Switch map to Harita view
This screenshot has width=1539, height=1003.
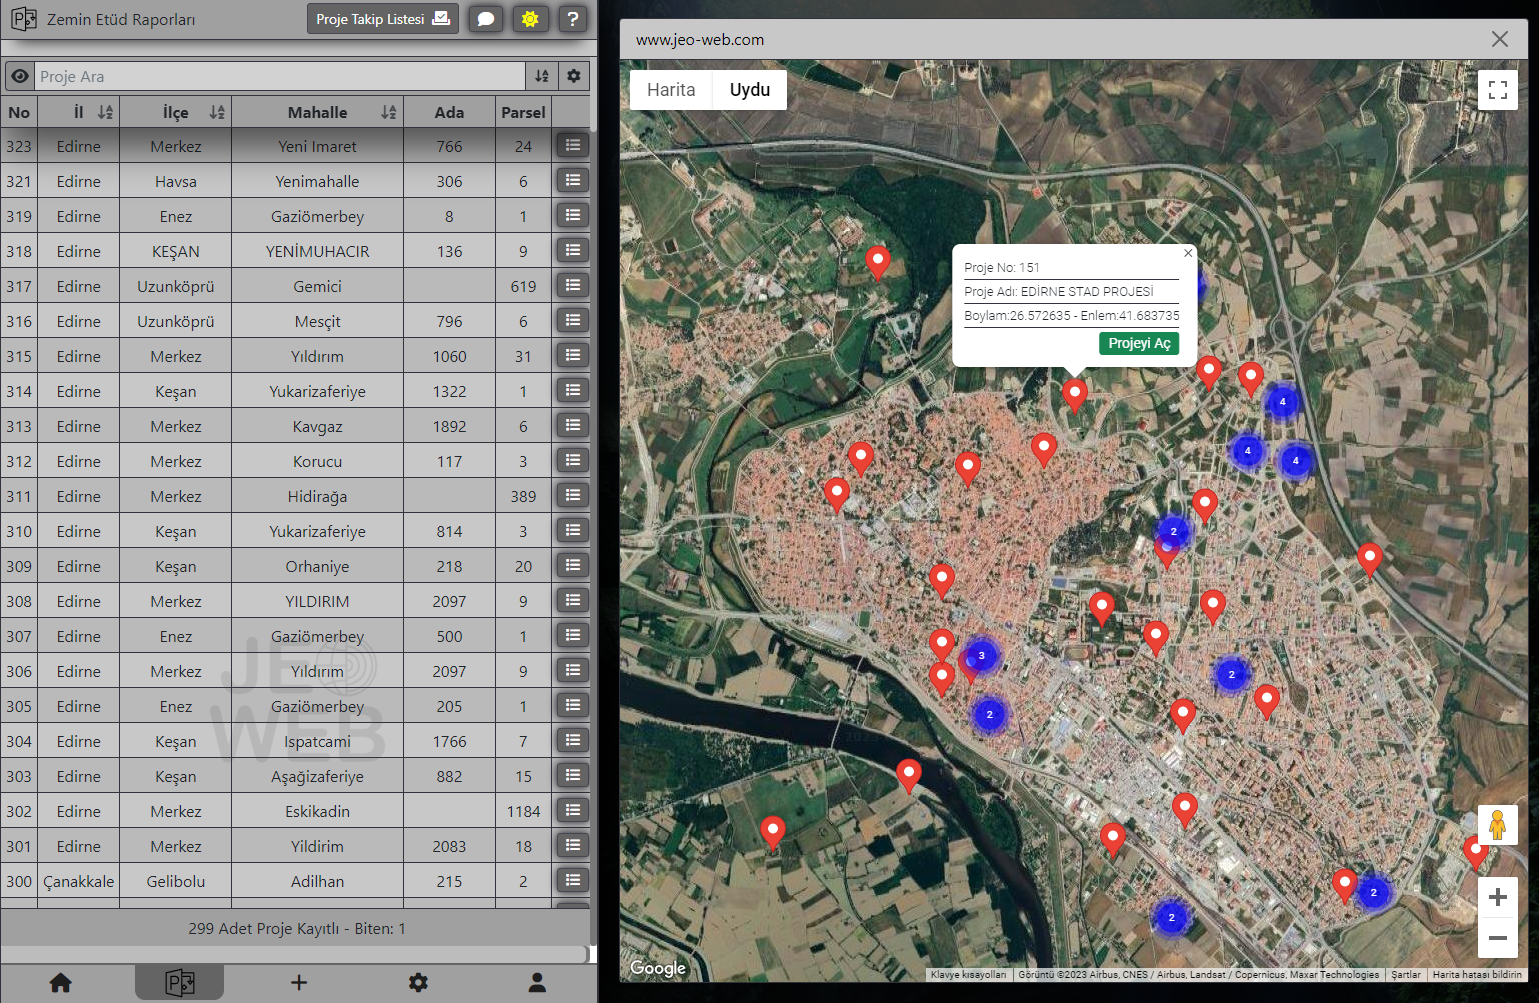pyautogui.click(x=671, y=90)
